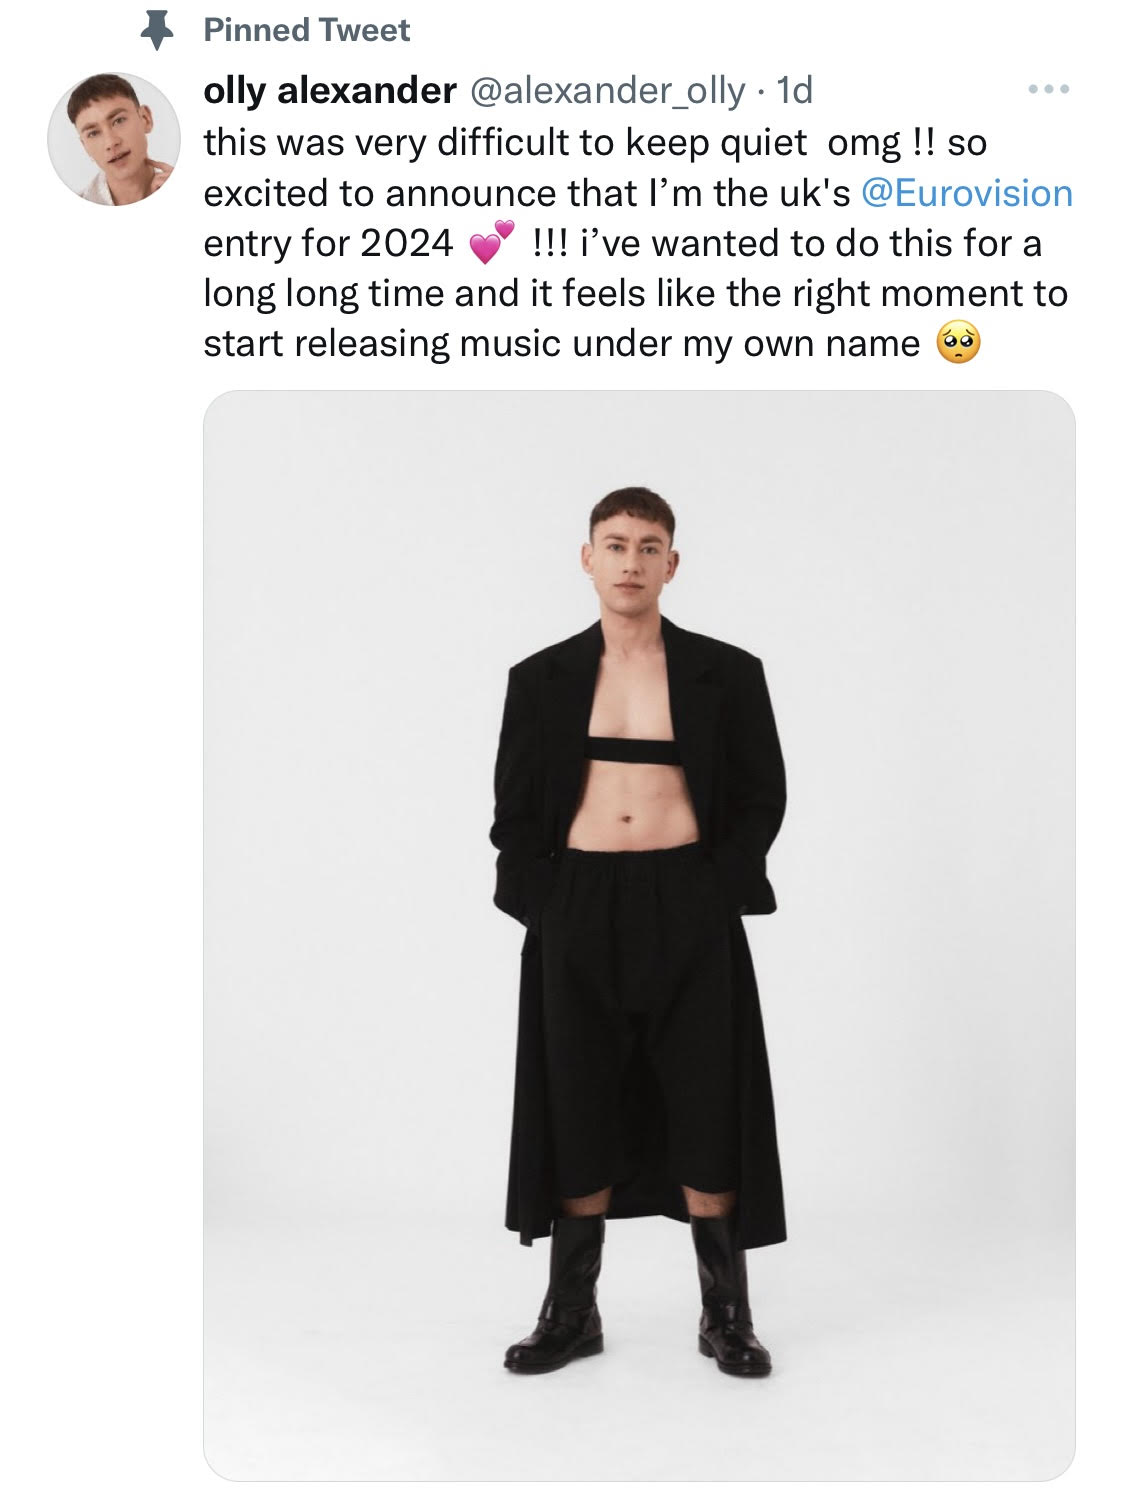Viewport: 1124px width, 1493px height.
Task: Click the pin icon above the tweet
Action: [155, 31]
